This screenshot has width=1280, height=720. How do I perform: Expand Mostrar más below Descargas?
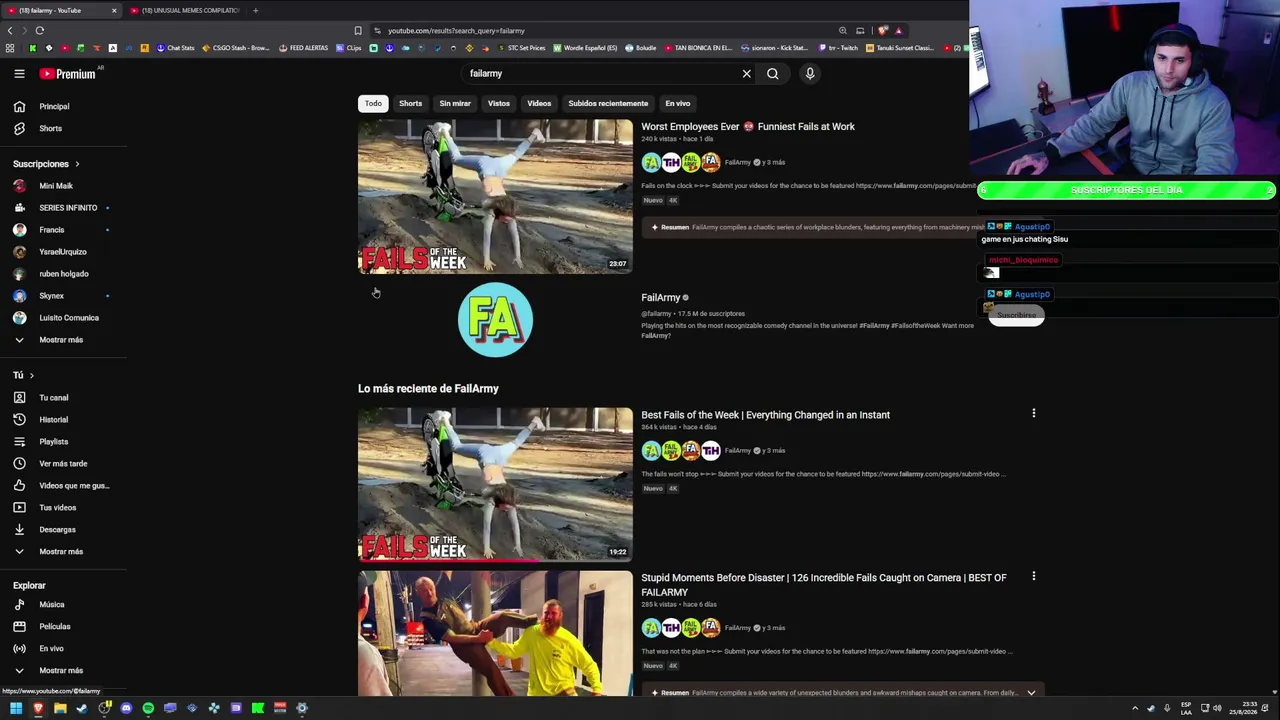coord(63,551)
